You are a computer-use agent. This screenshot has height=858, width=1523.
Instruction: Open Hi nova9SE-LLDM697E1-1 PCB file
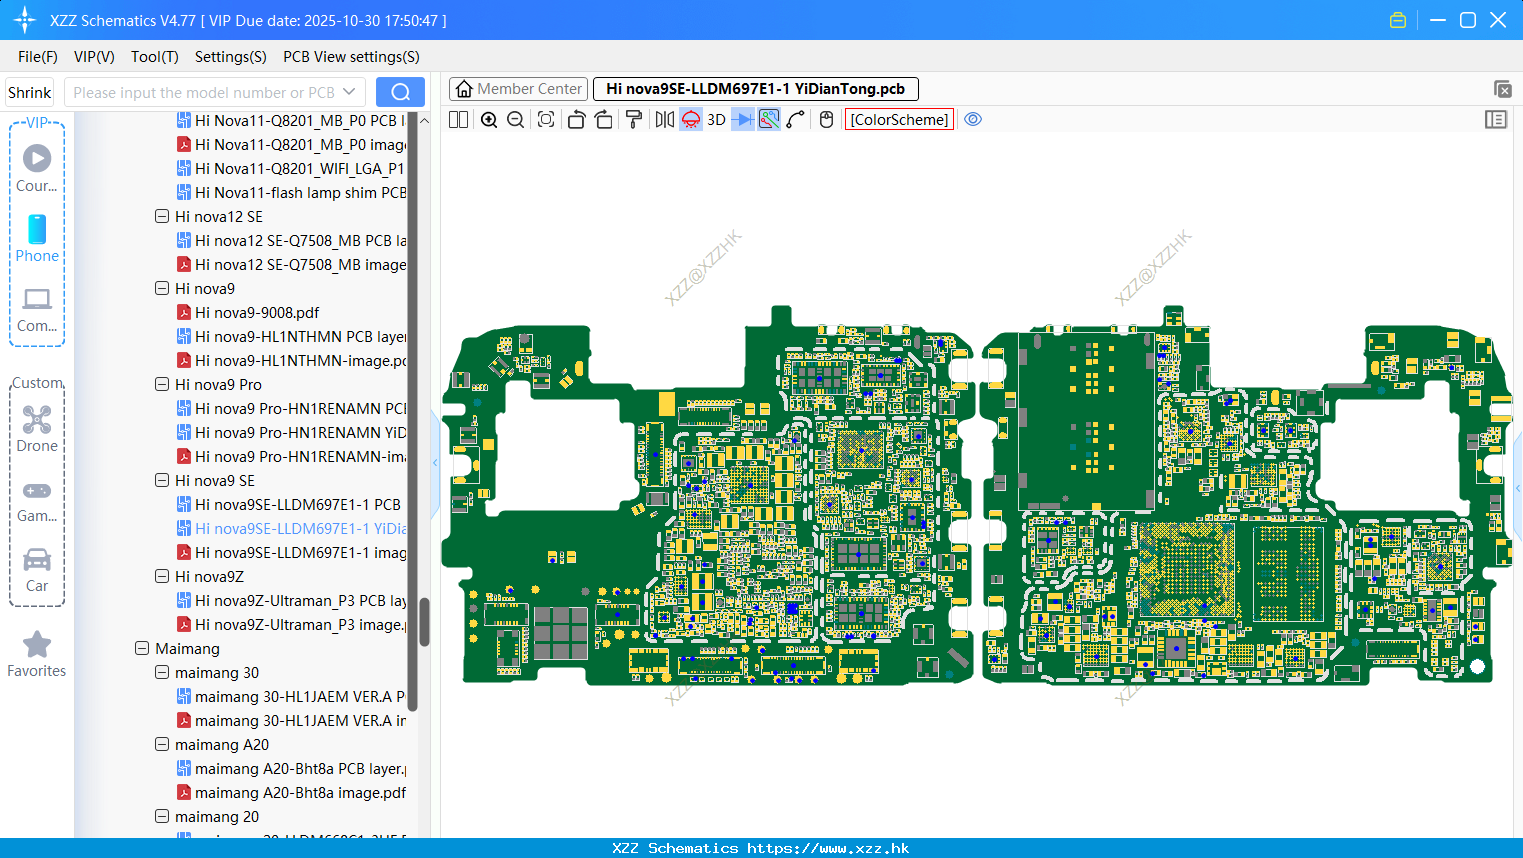click(289, 504)
